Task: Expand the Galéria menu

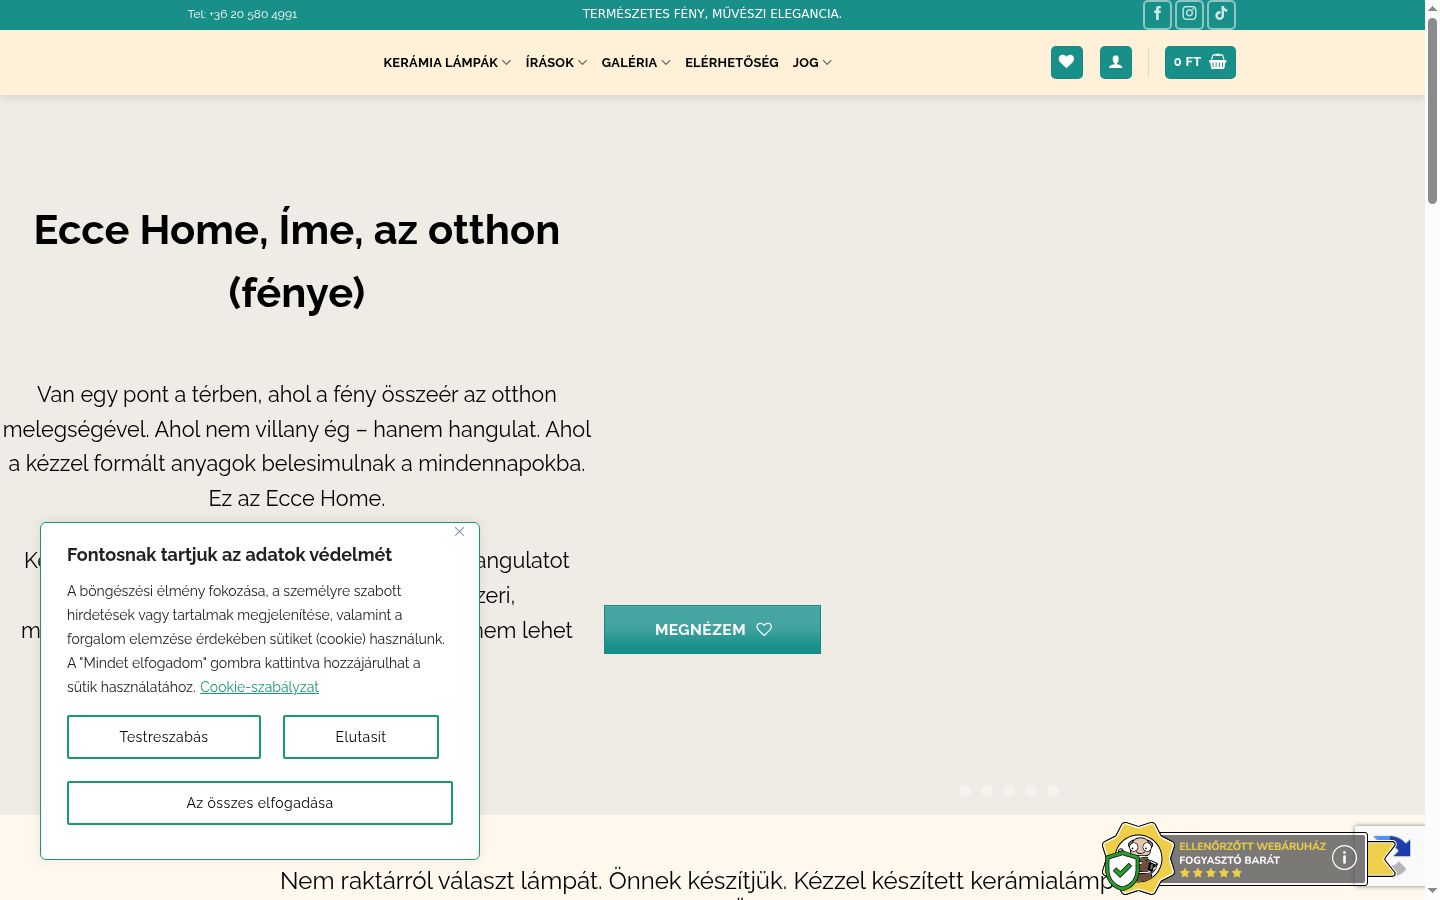Action: (636, 62)
